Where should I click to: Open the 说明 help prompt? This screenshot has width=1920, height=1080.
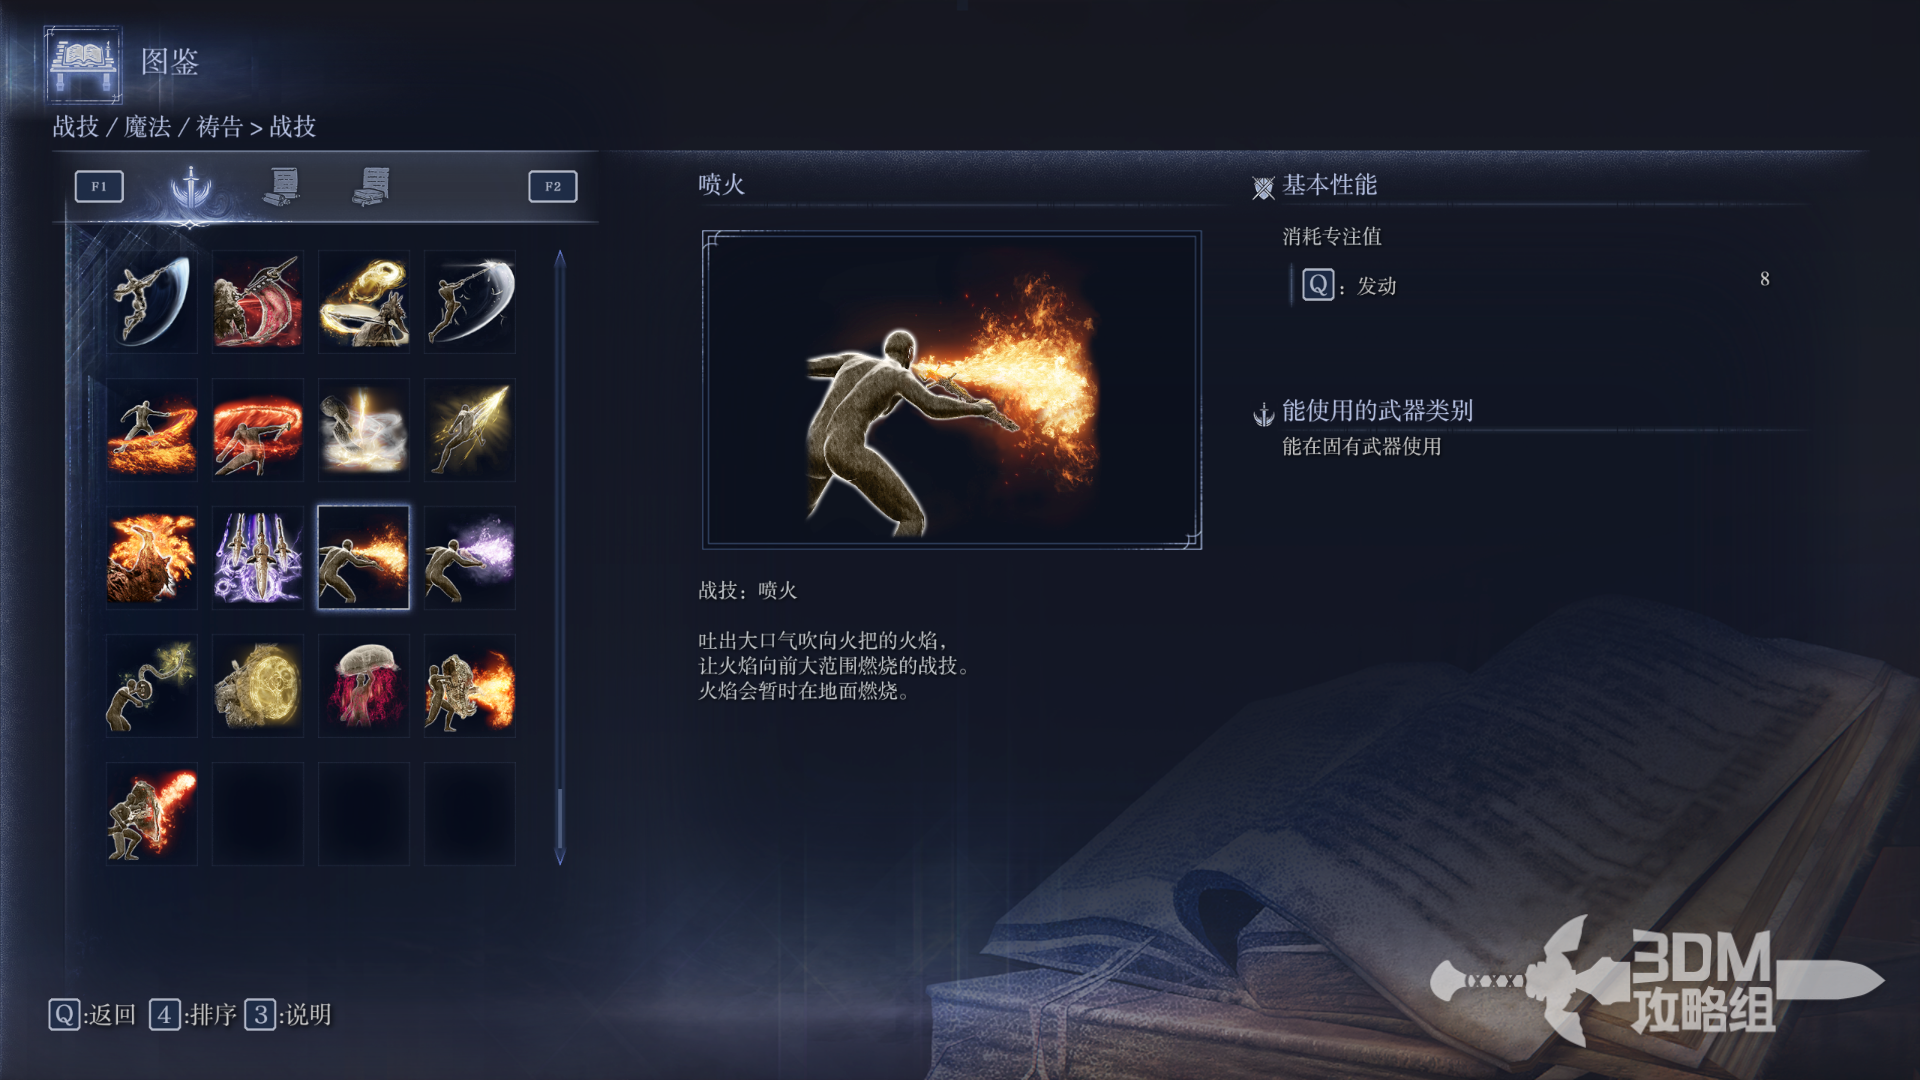click(288, 1015)
